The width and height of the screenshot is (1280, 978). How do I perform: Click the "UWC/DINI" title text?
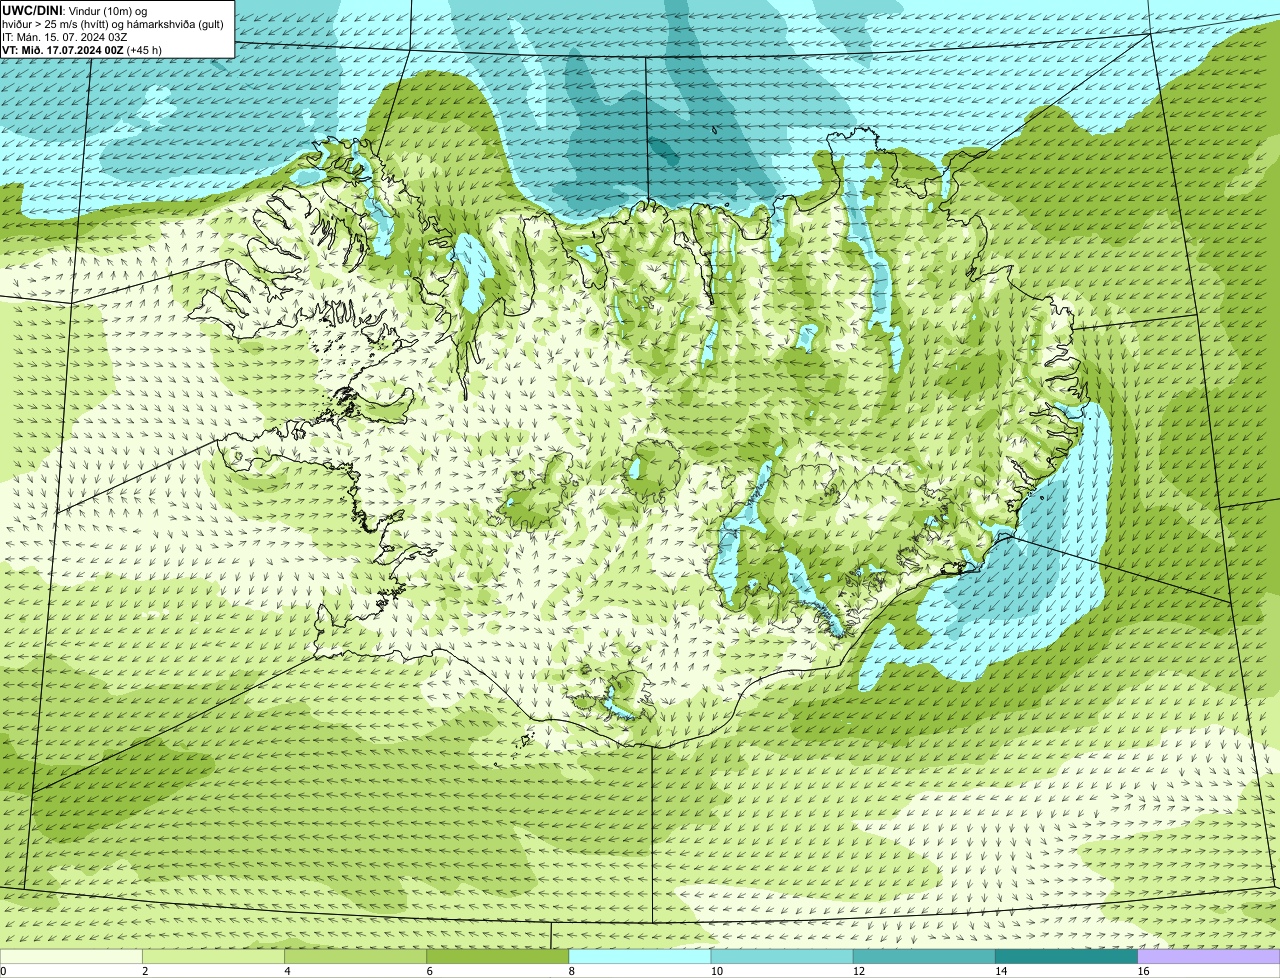pos(32,10)
